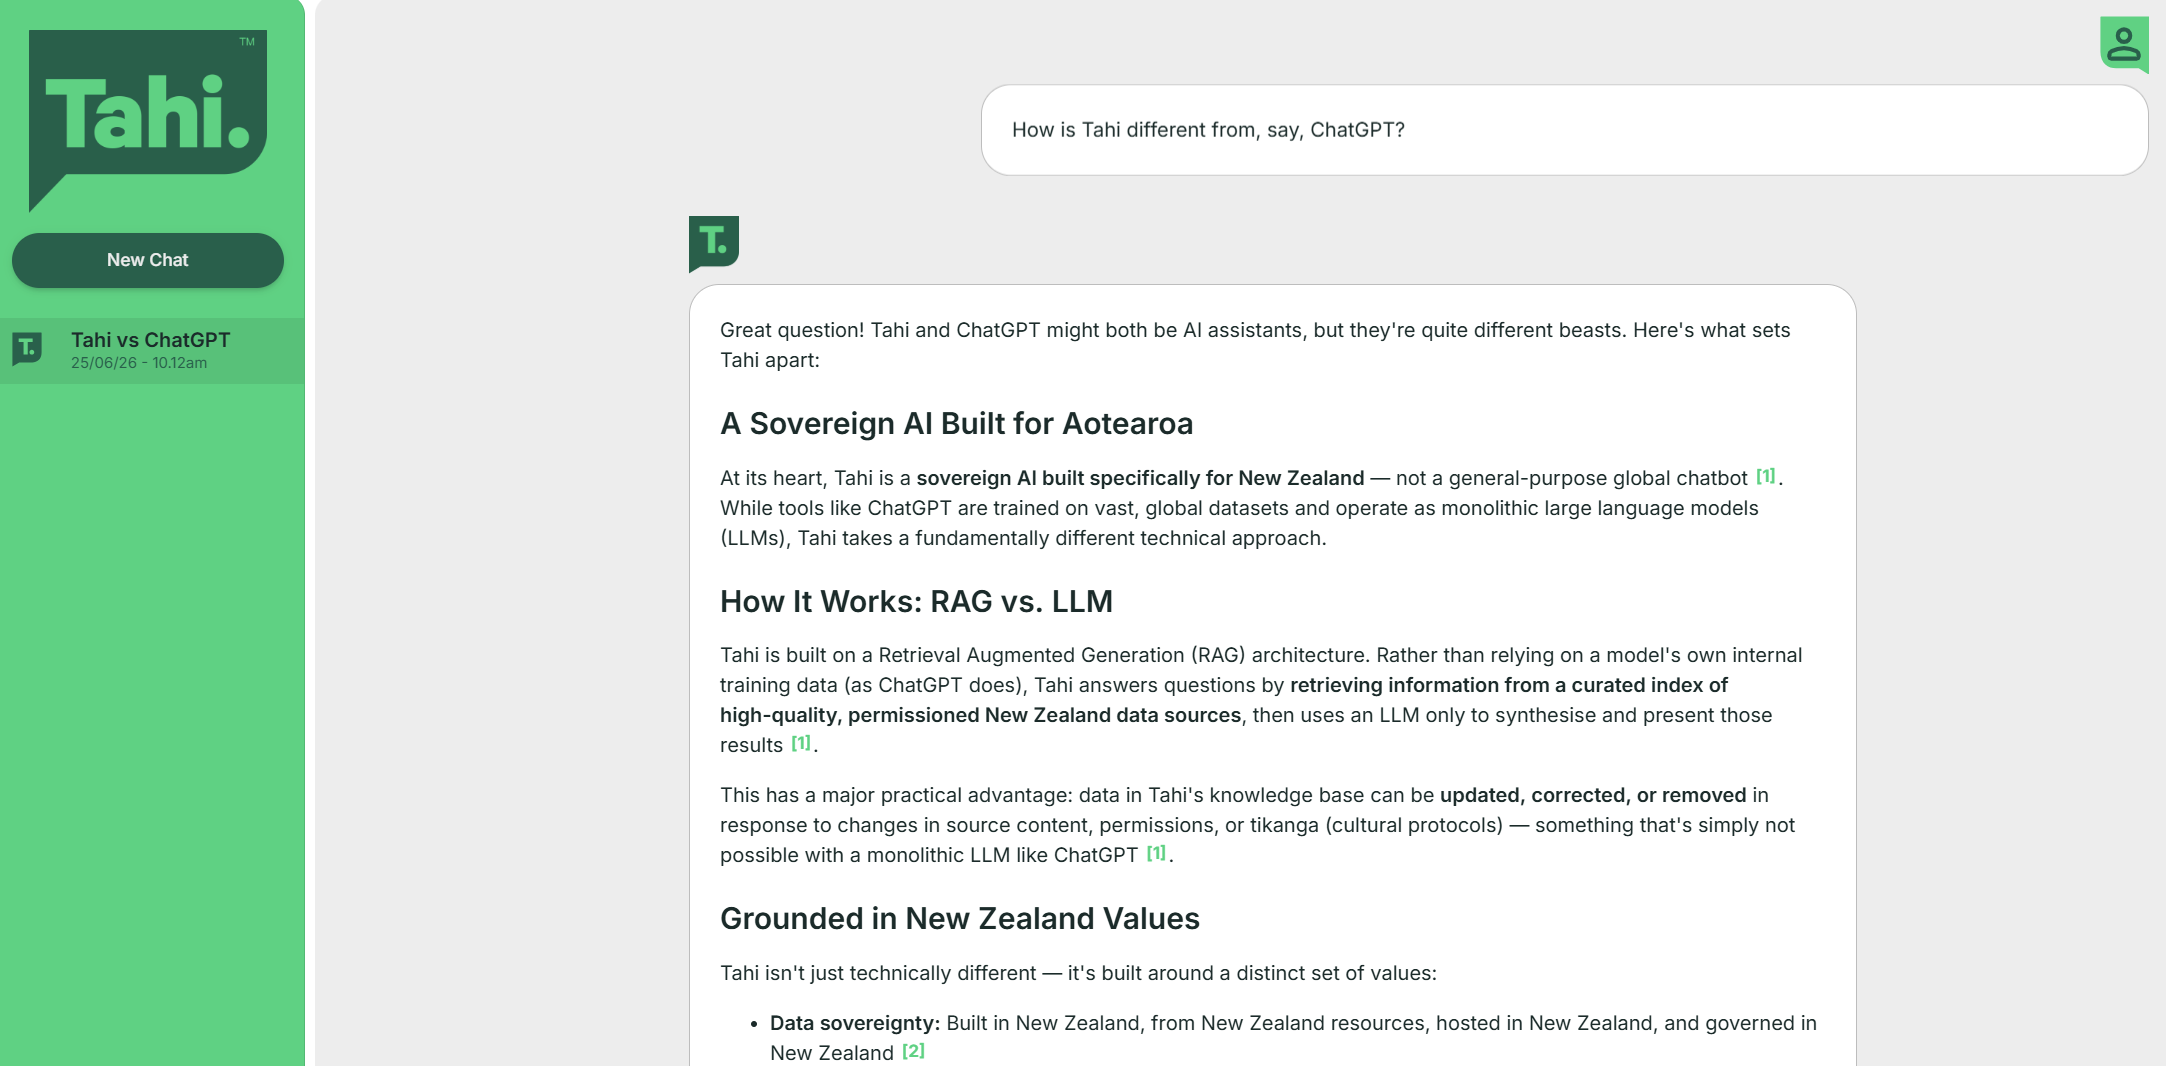2166x1066 pixels.
Task: Click the Tahi logo in the sidebar
Action: (x=148, y=119)
